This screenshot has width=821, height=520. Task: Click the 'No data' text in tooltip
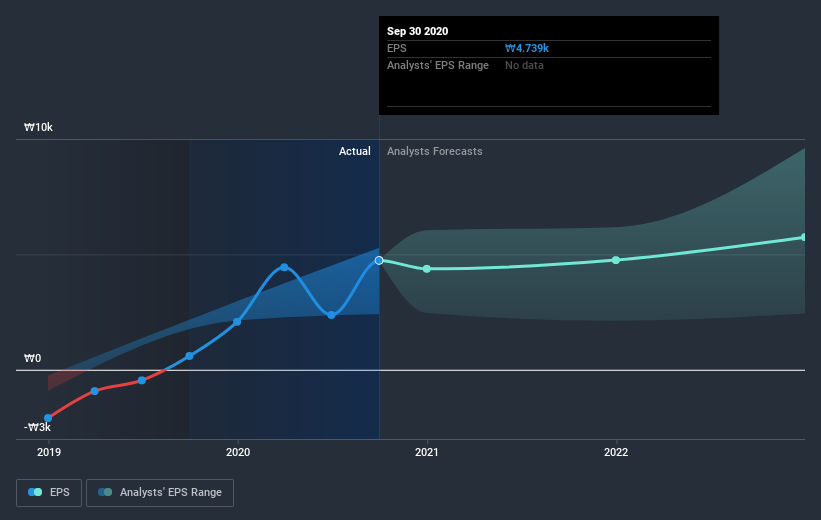coord(524,65)
